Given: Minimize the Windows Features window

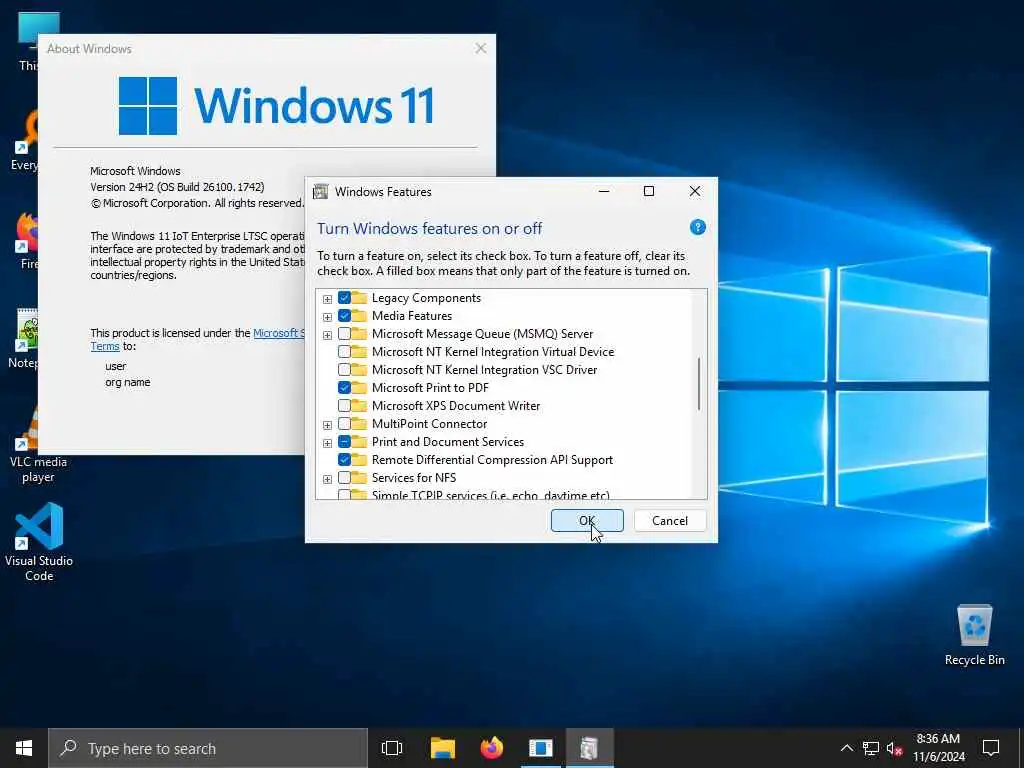Looking at the screenshot, I should coord(604,191).
